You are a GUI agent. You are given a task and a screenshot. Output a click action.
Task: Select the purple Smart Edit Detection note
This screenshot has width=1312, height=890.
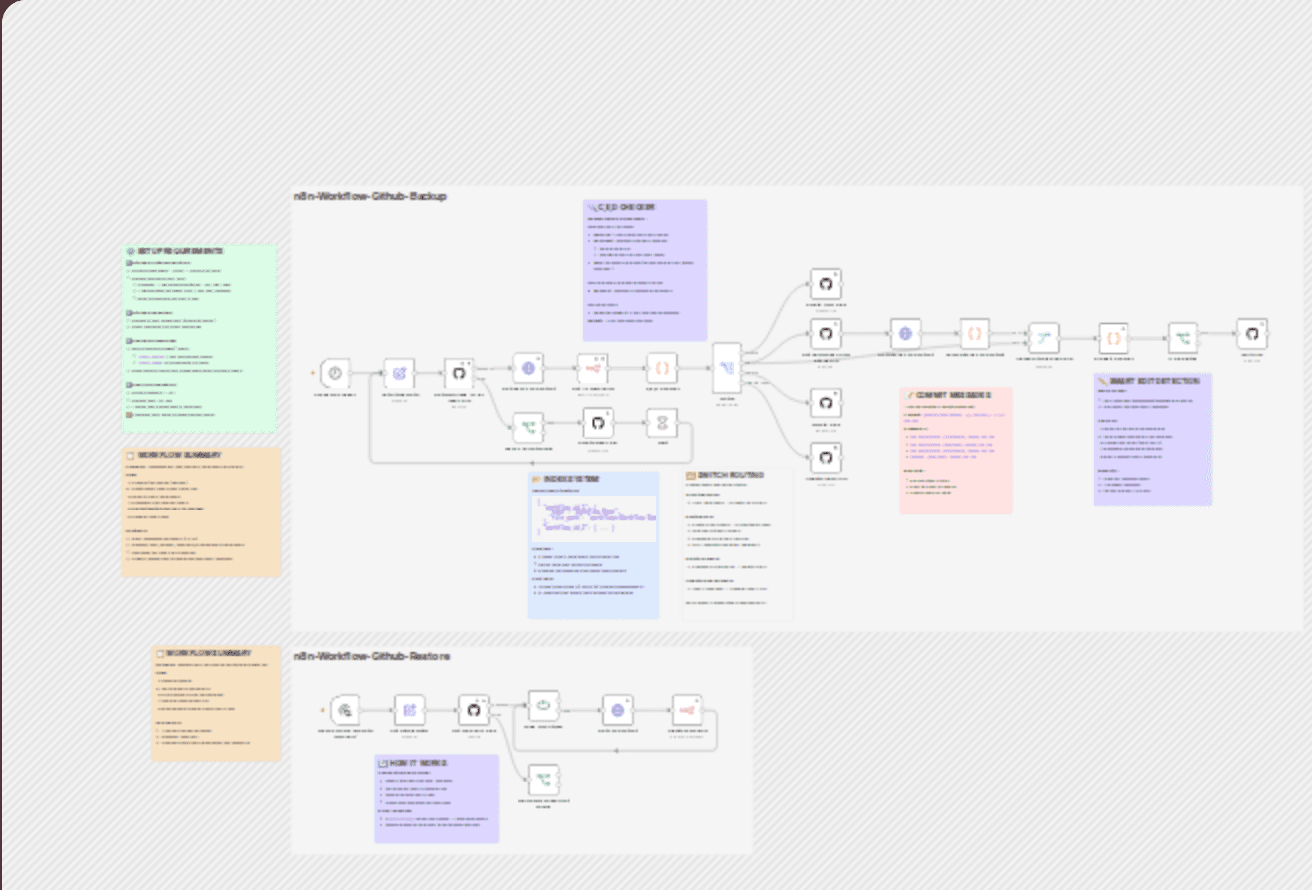coord(1152,439)
